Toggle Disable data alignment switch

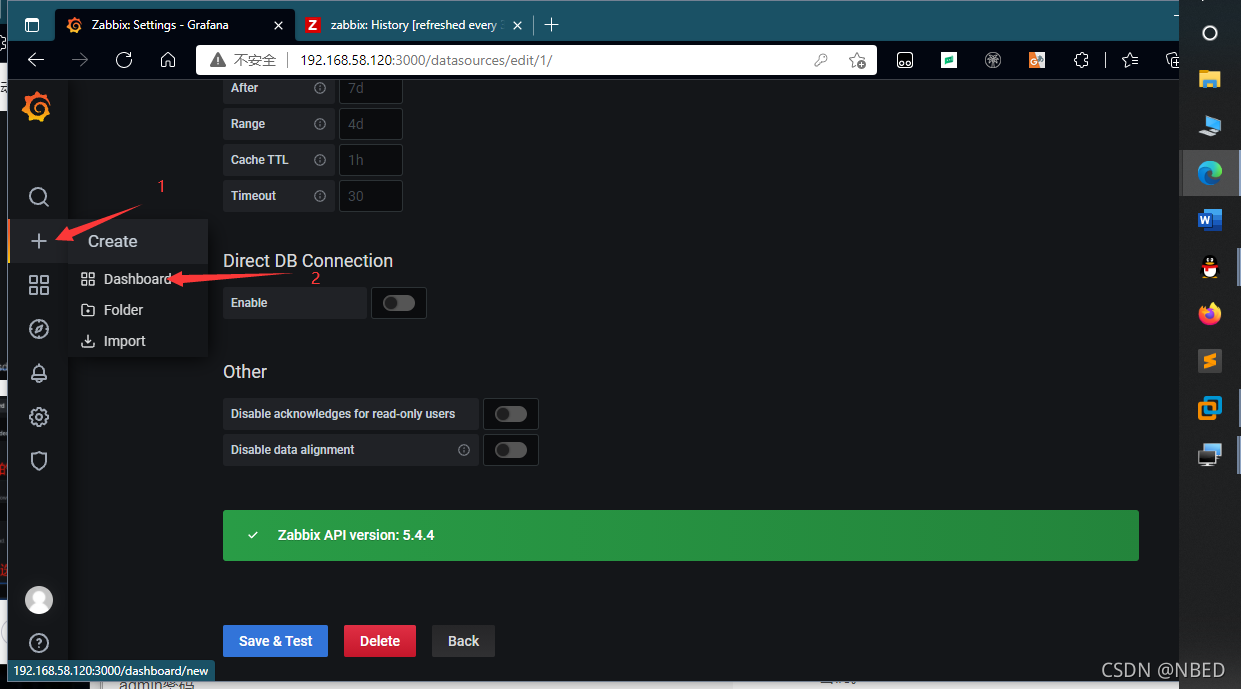coord(511,450)
